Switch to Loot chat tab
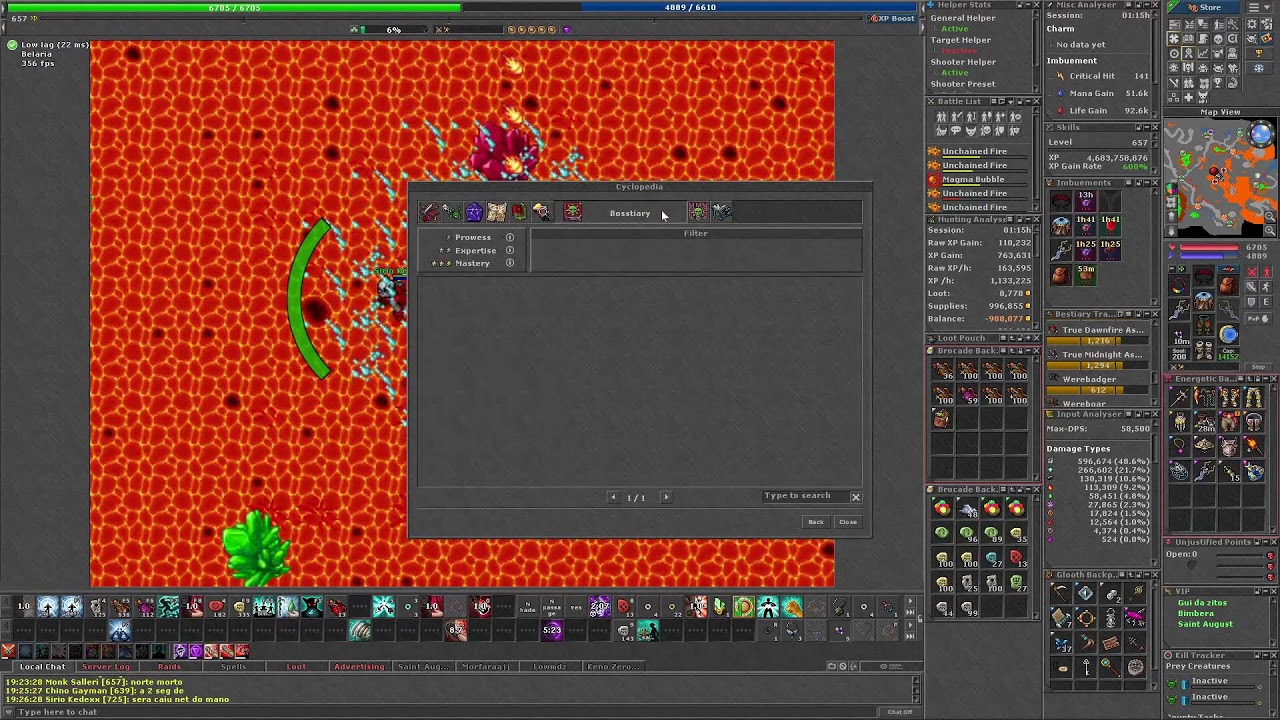Image resolution: width=1280 pixels, height=720 pixels. (x=296, y=667)
